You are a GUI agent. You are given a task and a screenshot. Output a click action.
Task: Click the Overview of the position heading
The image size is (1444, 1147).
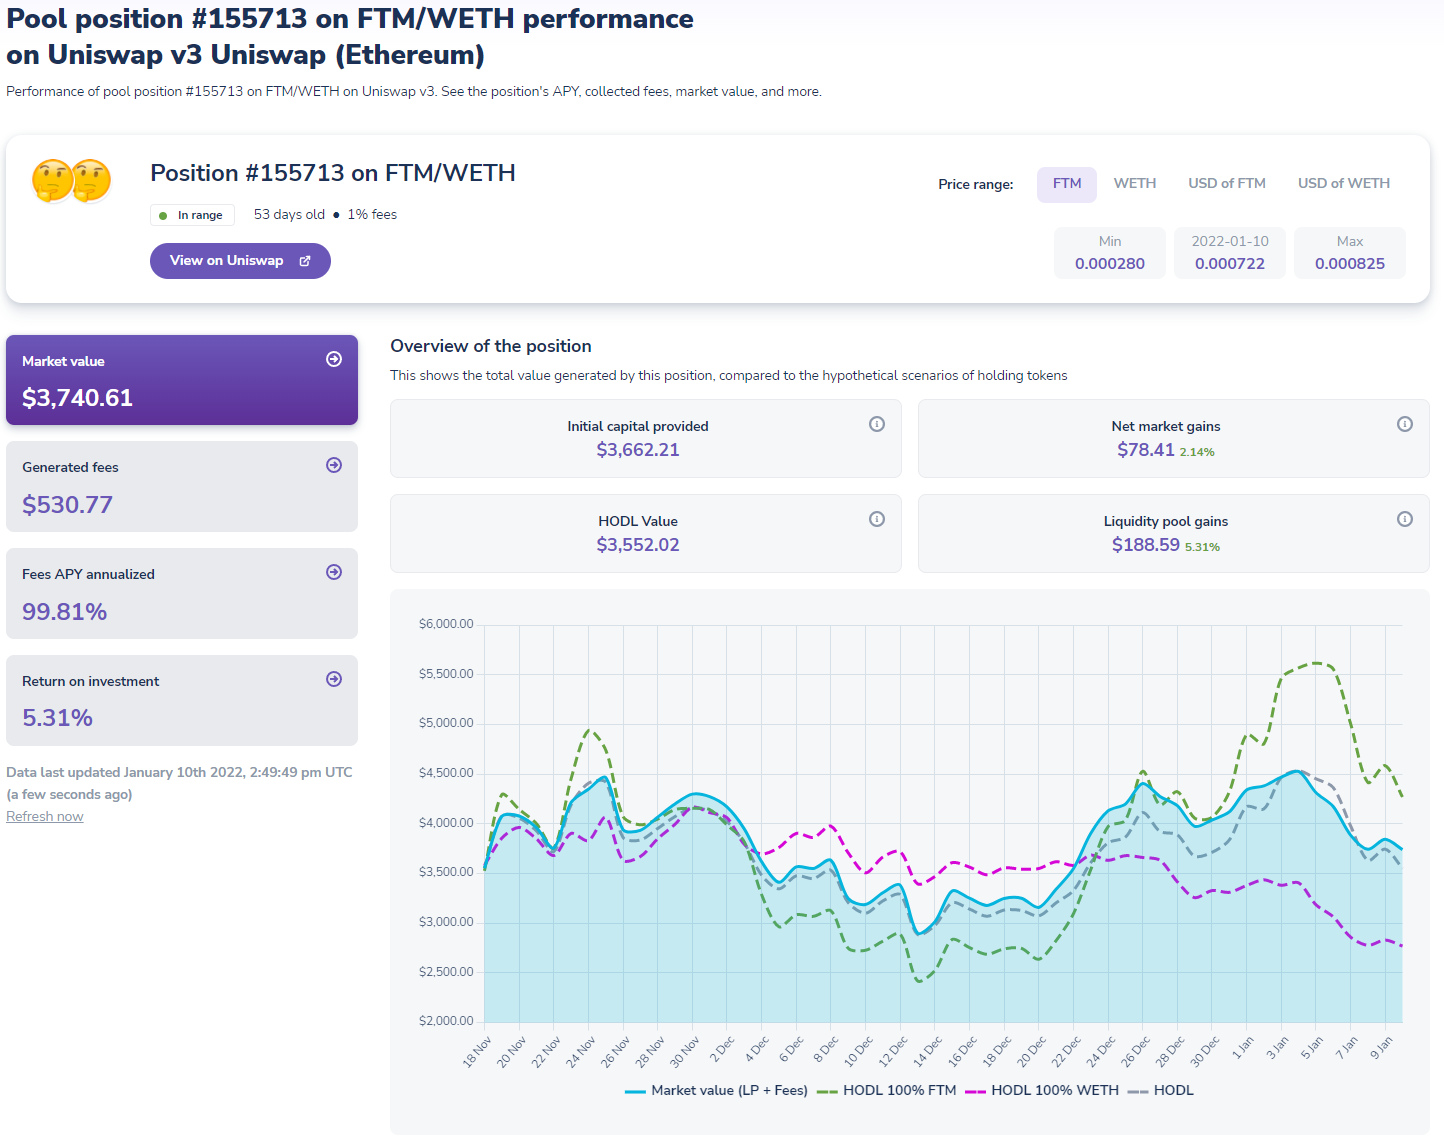click(491, 346)
